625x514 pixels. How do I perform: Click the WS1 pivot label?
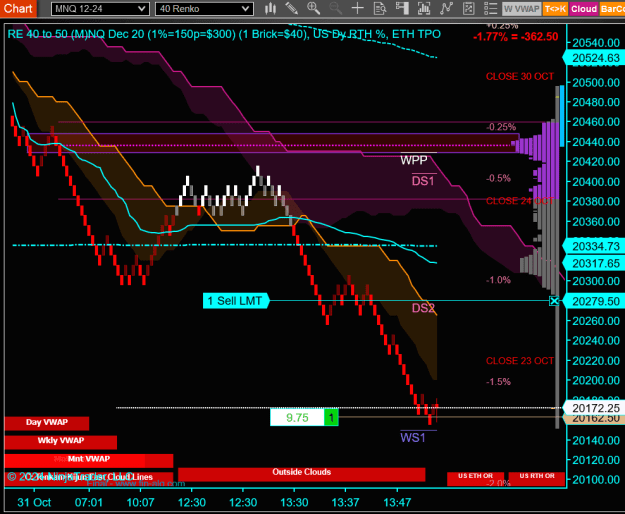[x=413, y=438]
